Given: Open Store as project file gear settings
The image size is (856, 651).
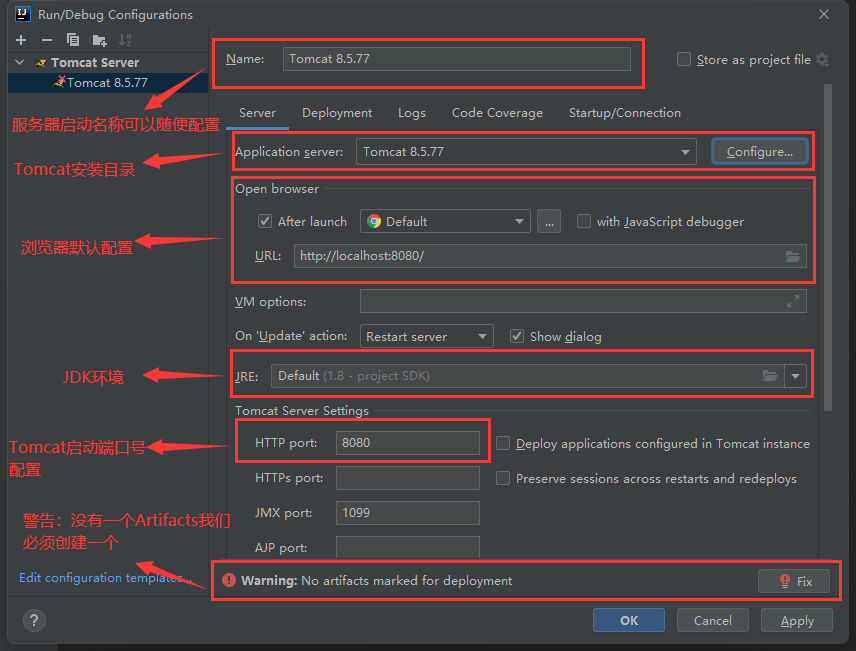Looking at the screenshot, I should pyautogui.click(x=822, y=60).
